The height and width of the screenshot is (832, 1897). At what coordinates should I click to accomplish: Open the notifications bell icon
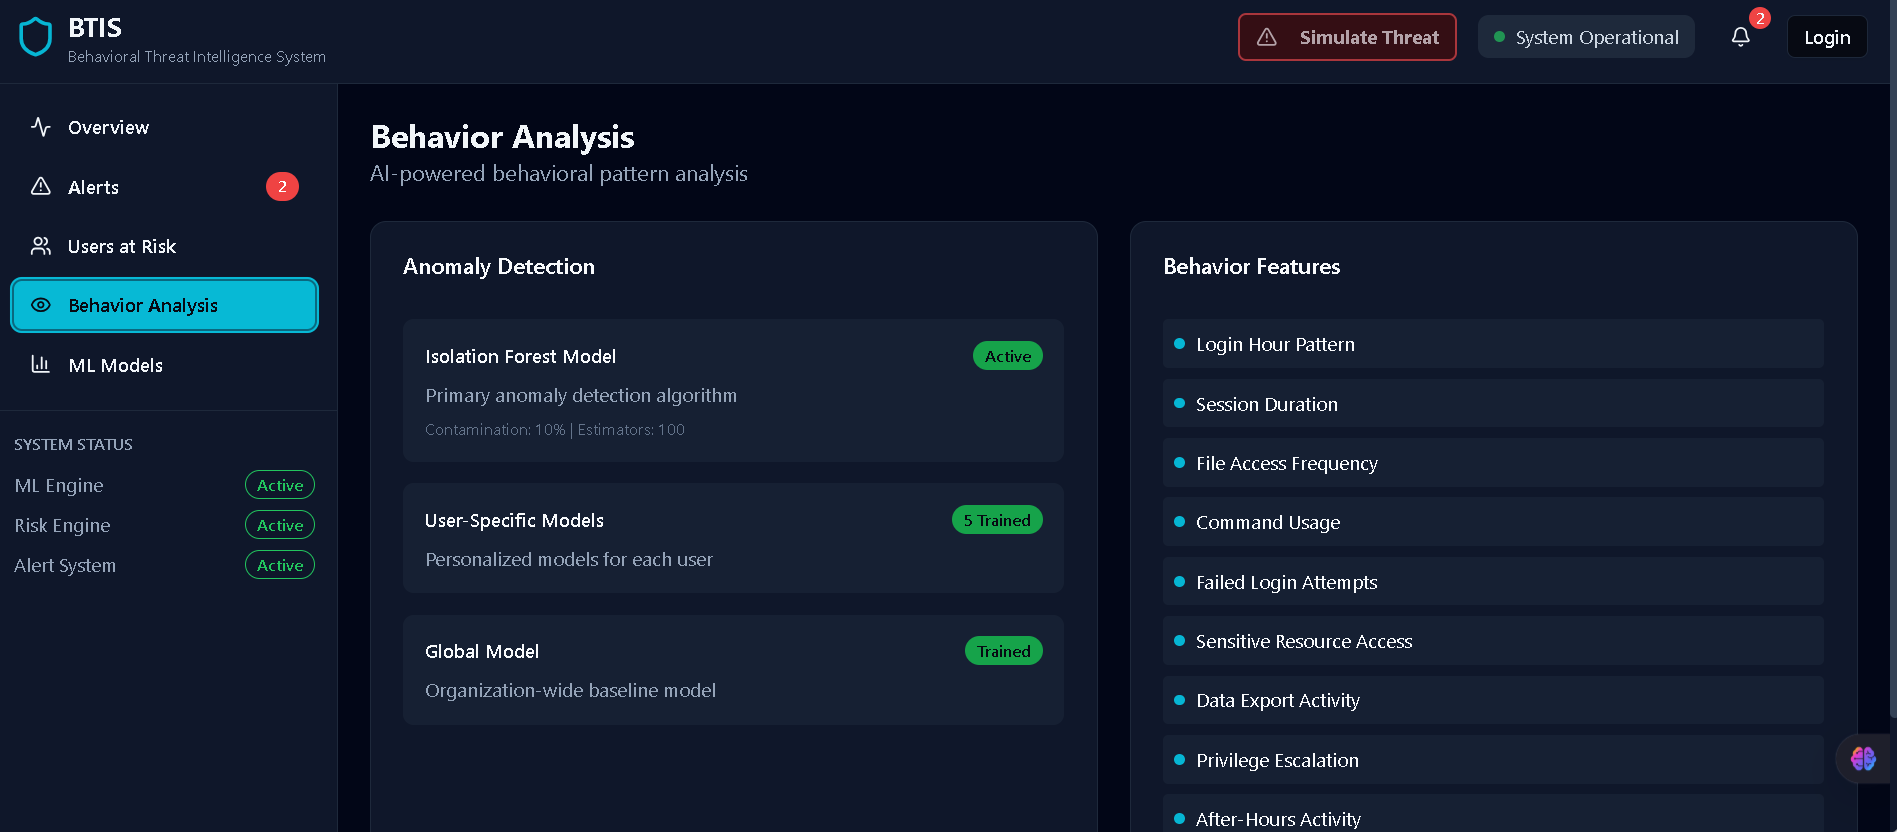pyautogui.click(x=1740, y=37)
